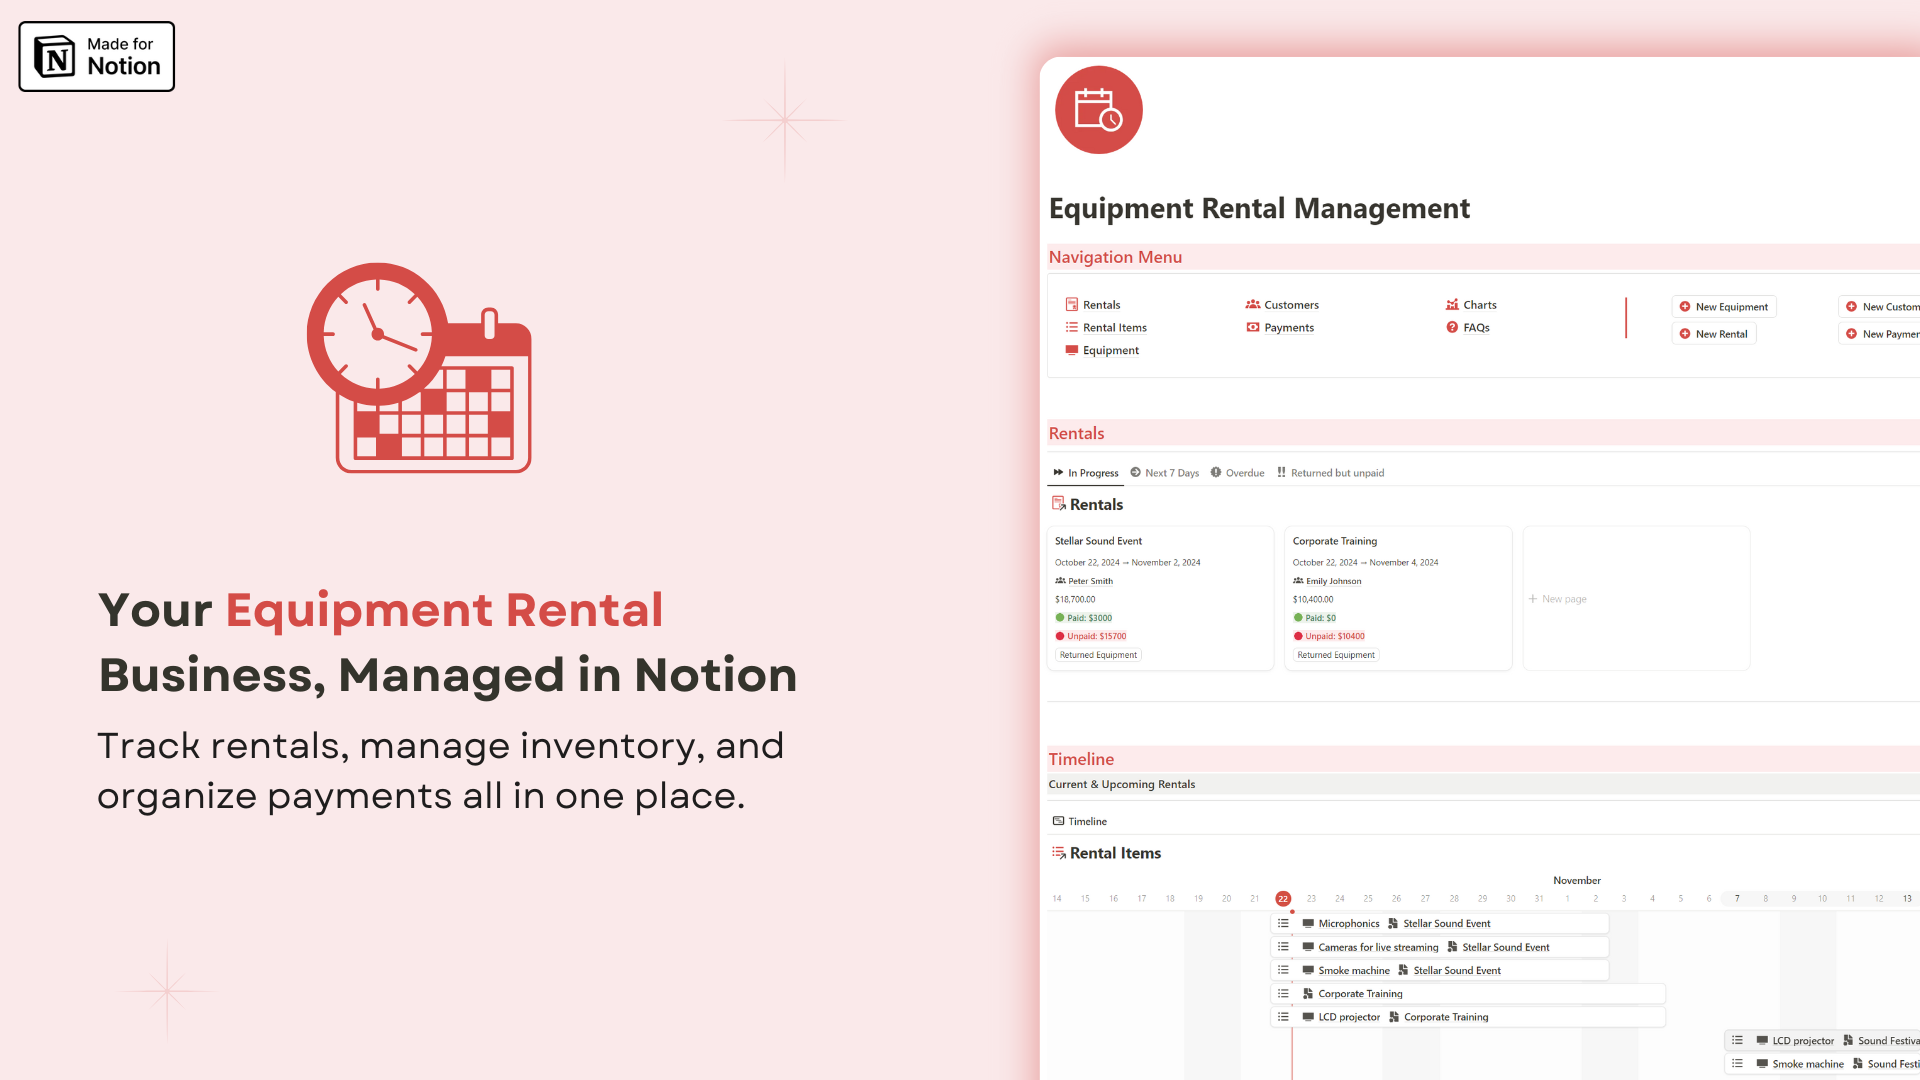Select the November 22 timeline marker

click(x=1282, y=898)
